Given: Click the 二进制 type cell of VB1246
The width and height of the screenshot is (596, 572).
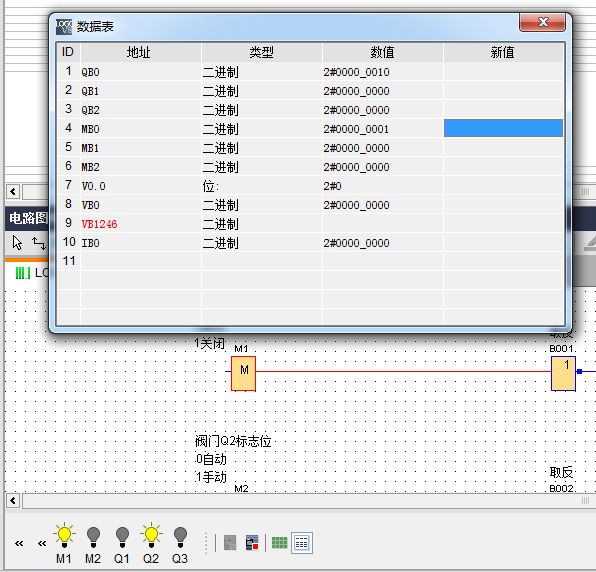Looking at the screenshot, I should coord(262,223).
